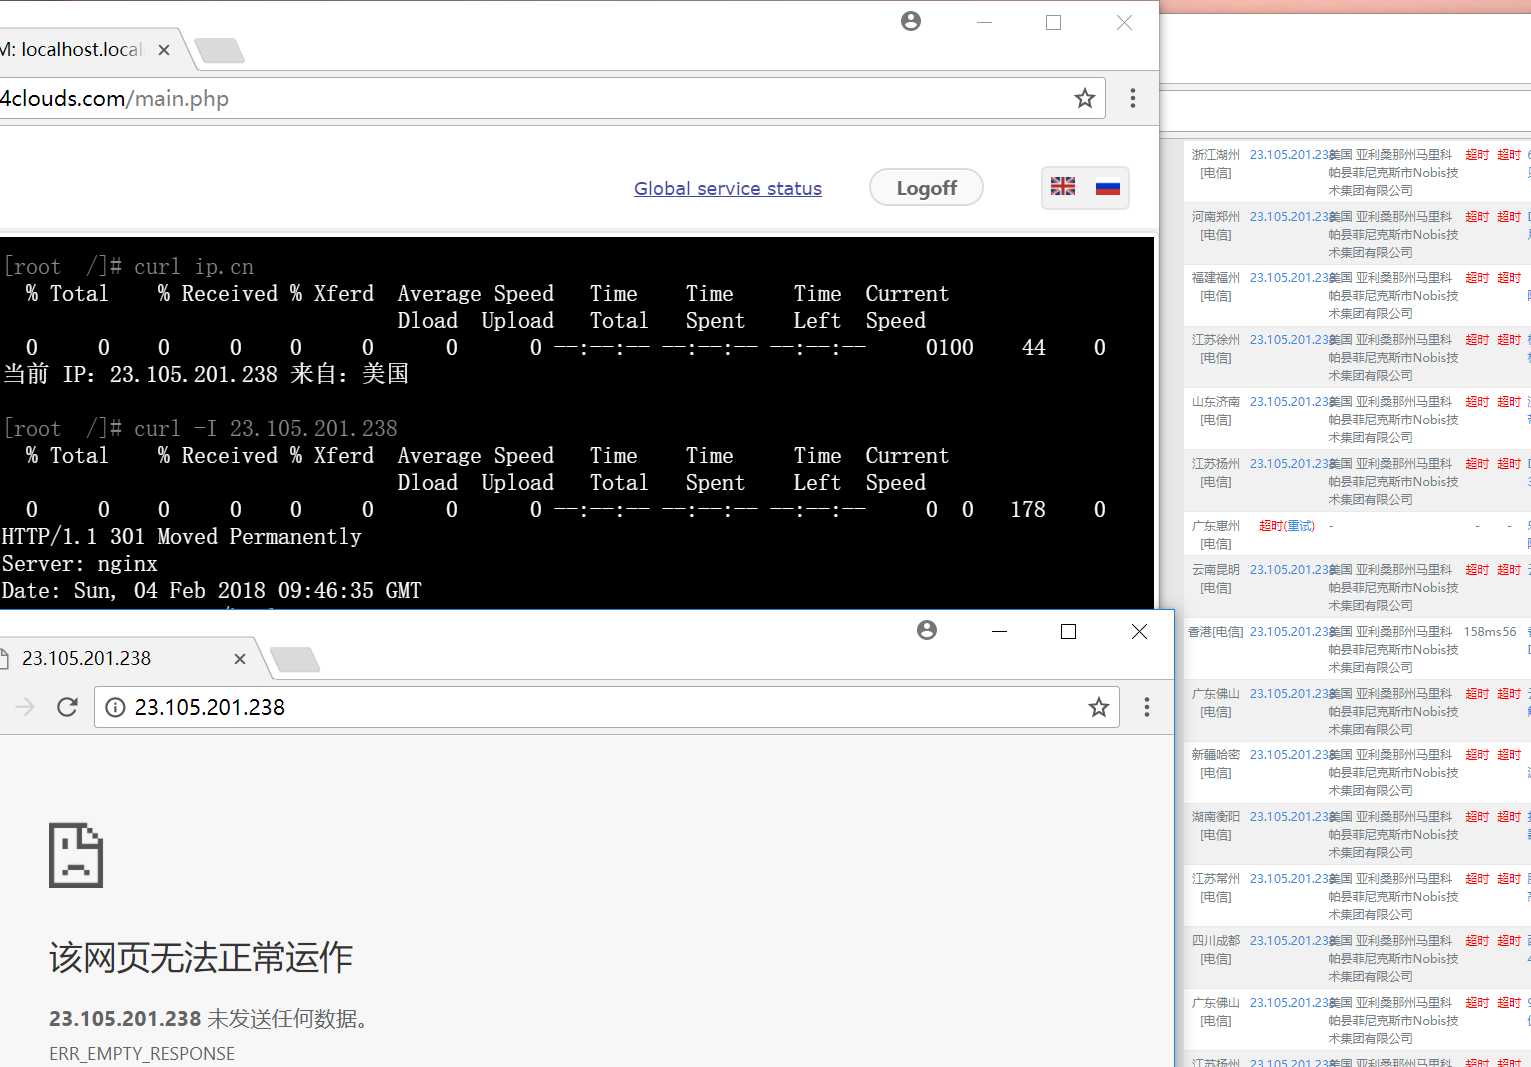Click the 'Server: nginx' terminal line

pos(80,563)
